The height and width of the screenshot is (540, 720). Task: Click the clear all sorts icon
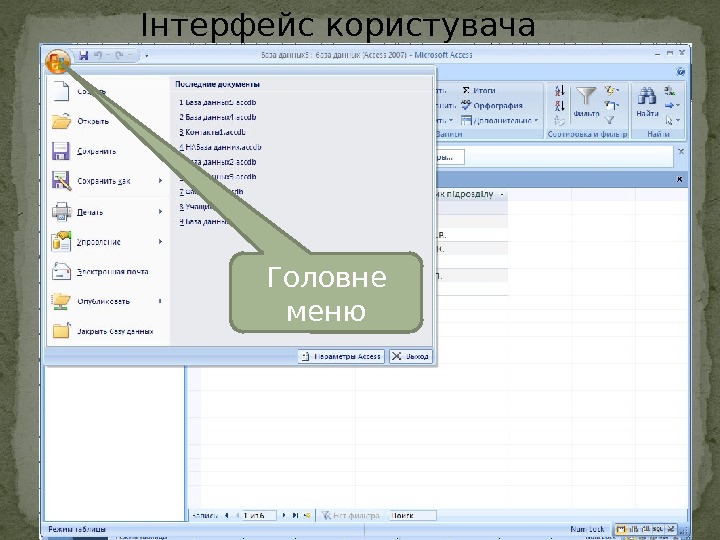pos(559,120)
